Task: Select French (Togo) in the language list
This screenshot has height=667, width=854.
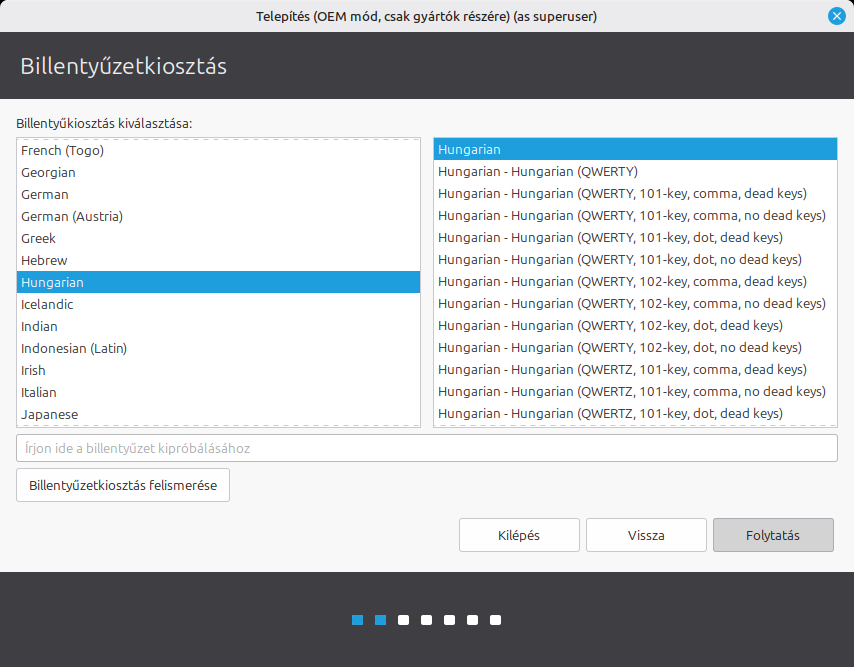Action: pyautogui.click(x=62, y=150)
